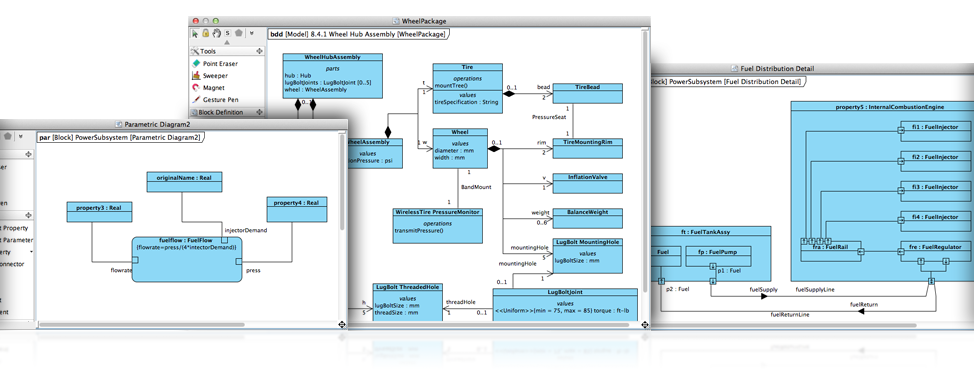The width and height of the screenshot is (974, 370).
Task: Click the WheelPackage window title bar
Action: 419,21
